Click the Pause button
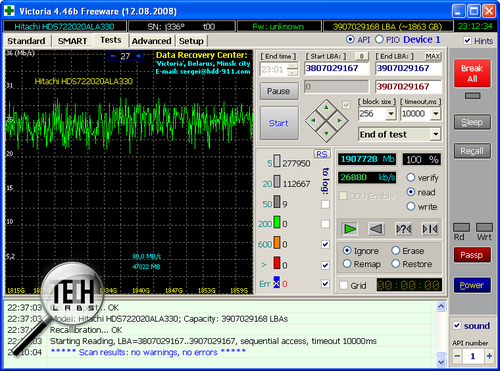 point(279,91)
